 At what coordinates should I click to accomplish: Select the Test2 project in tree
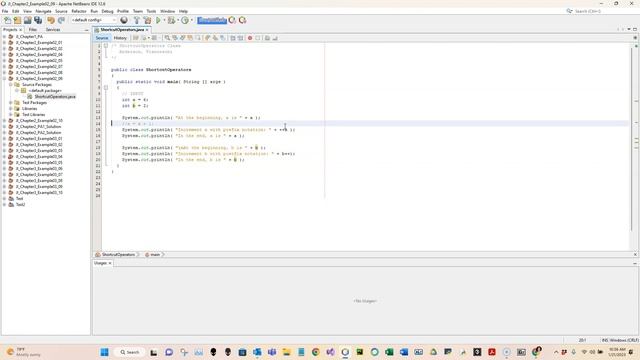click(20, 204)
